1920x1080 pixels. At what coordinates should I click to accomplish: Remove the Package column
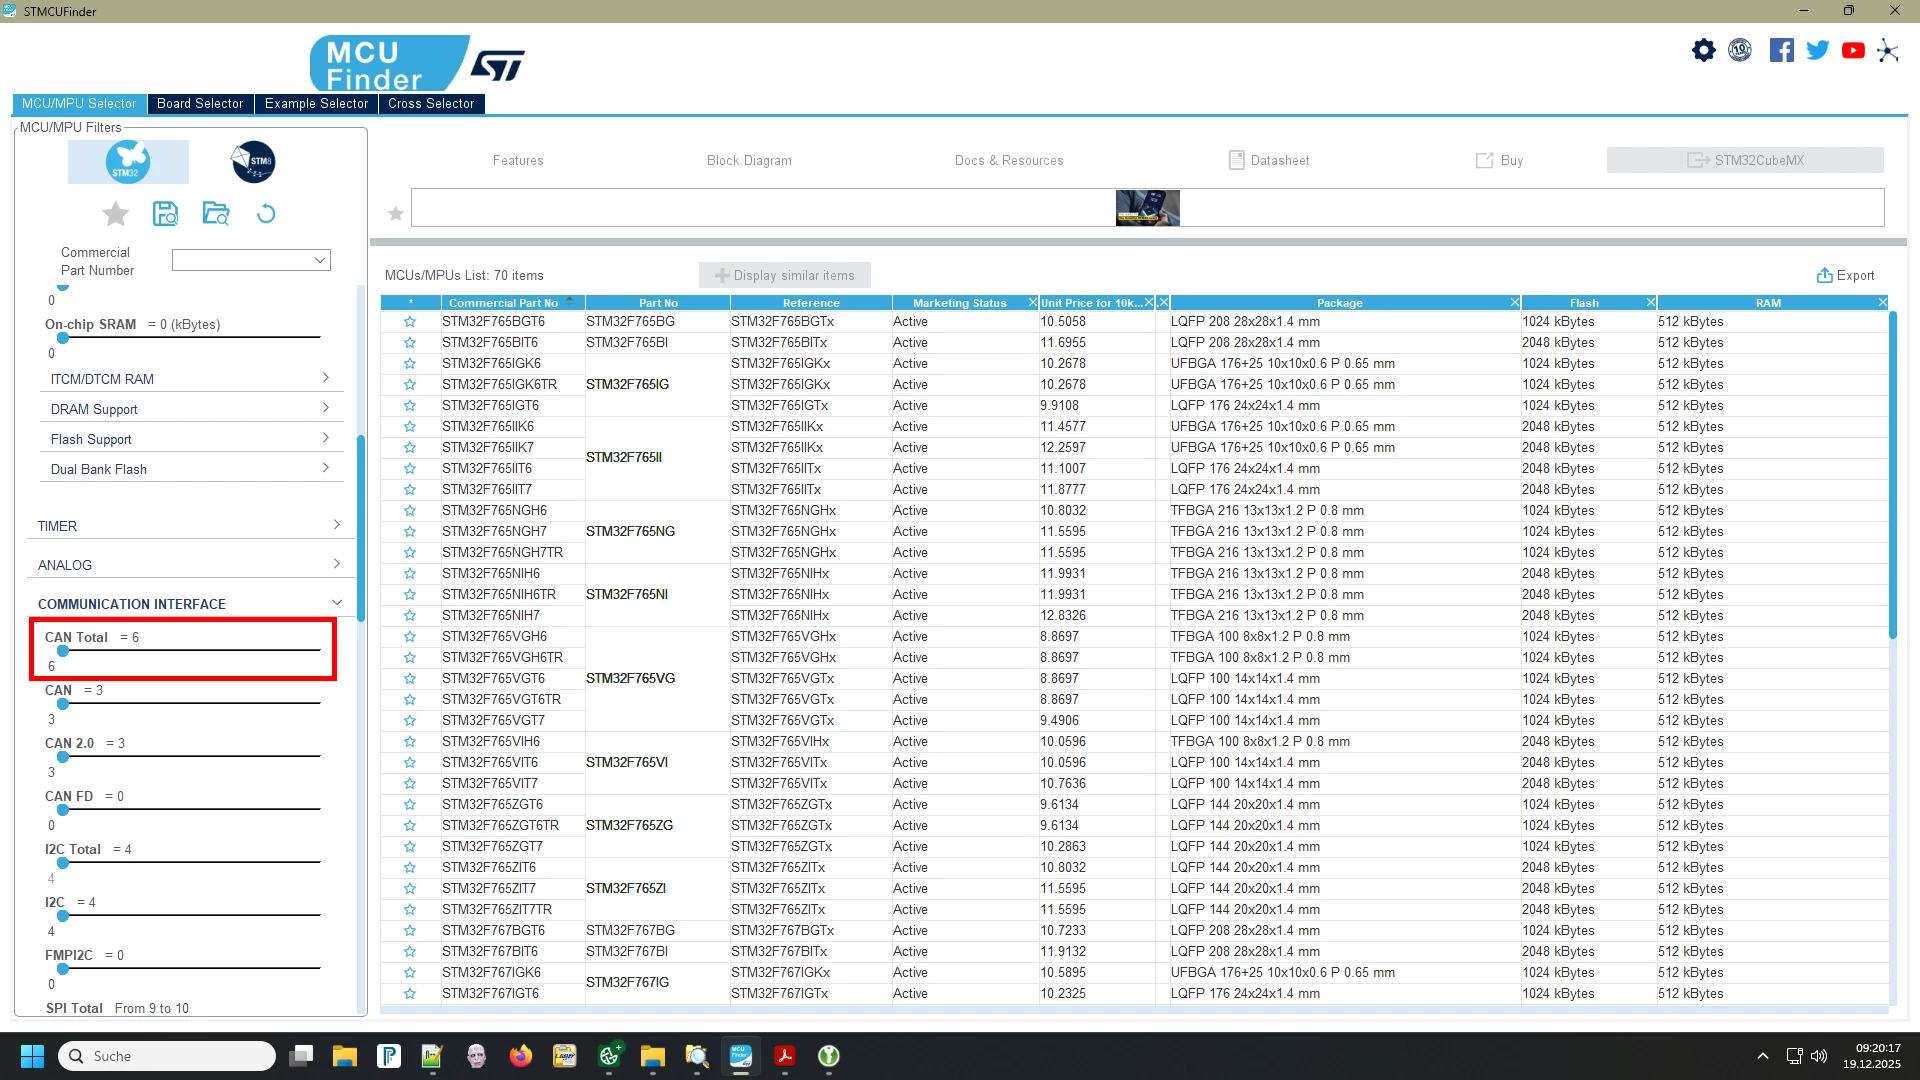tap(1515, 302)
